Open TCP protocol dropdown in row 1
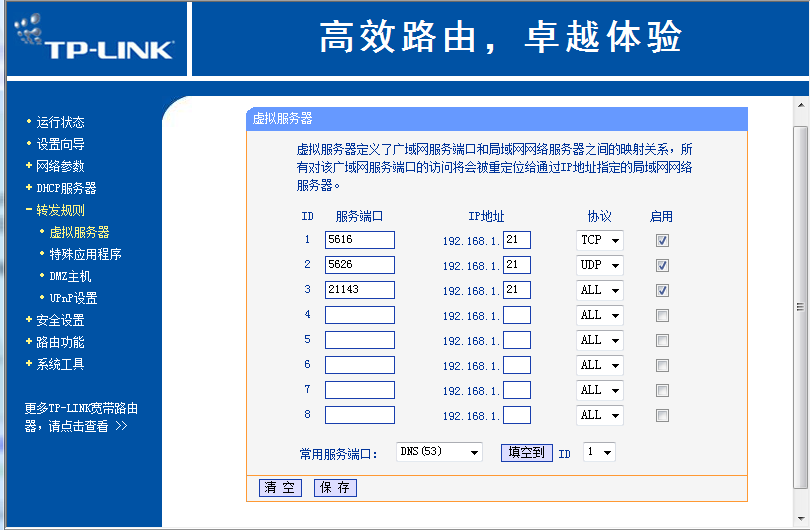The height and width of the screenshot is (530, 810). click(x=600, y=240)
